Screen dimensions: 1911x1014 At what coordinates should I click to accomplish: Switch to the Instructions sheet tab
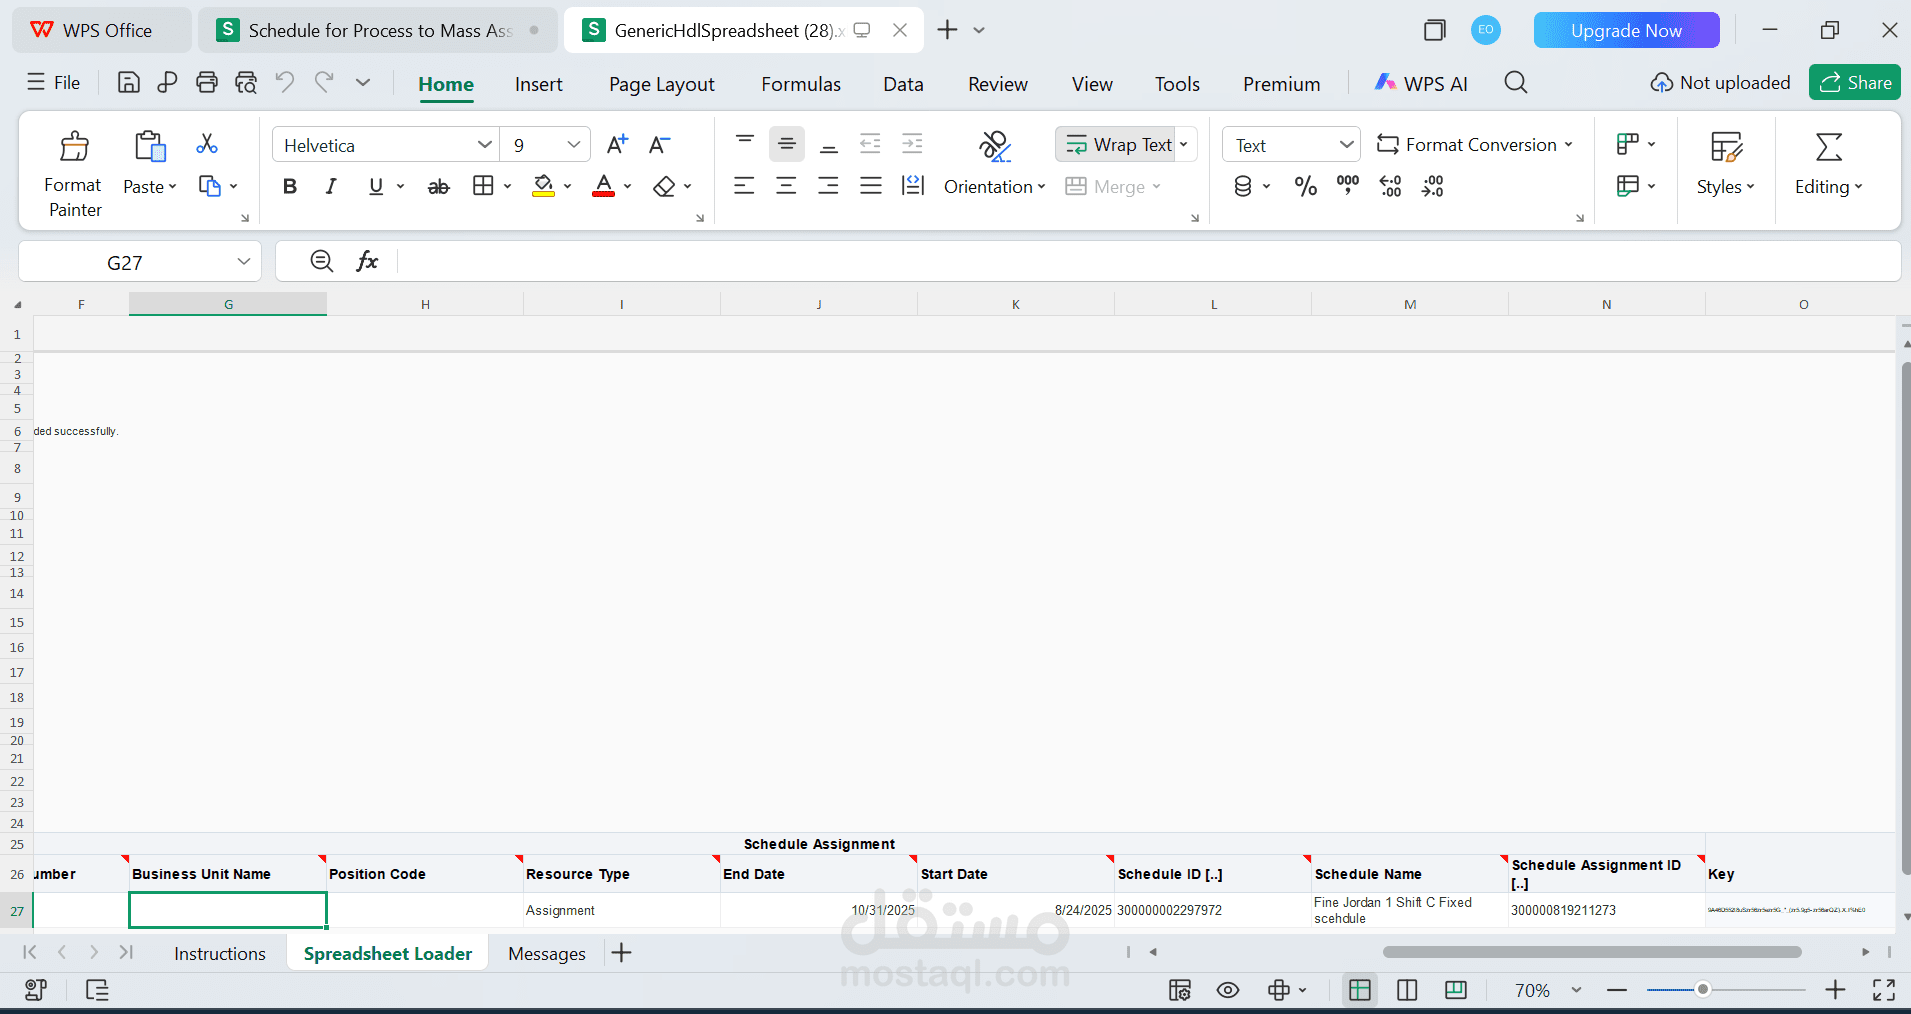pyautogui.click(x=220, y=953)
